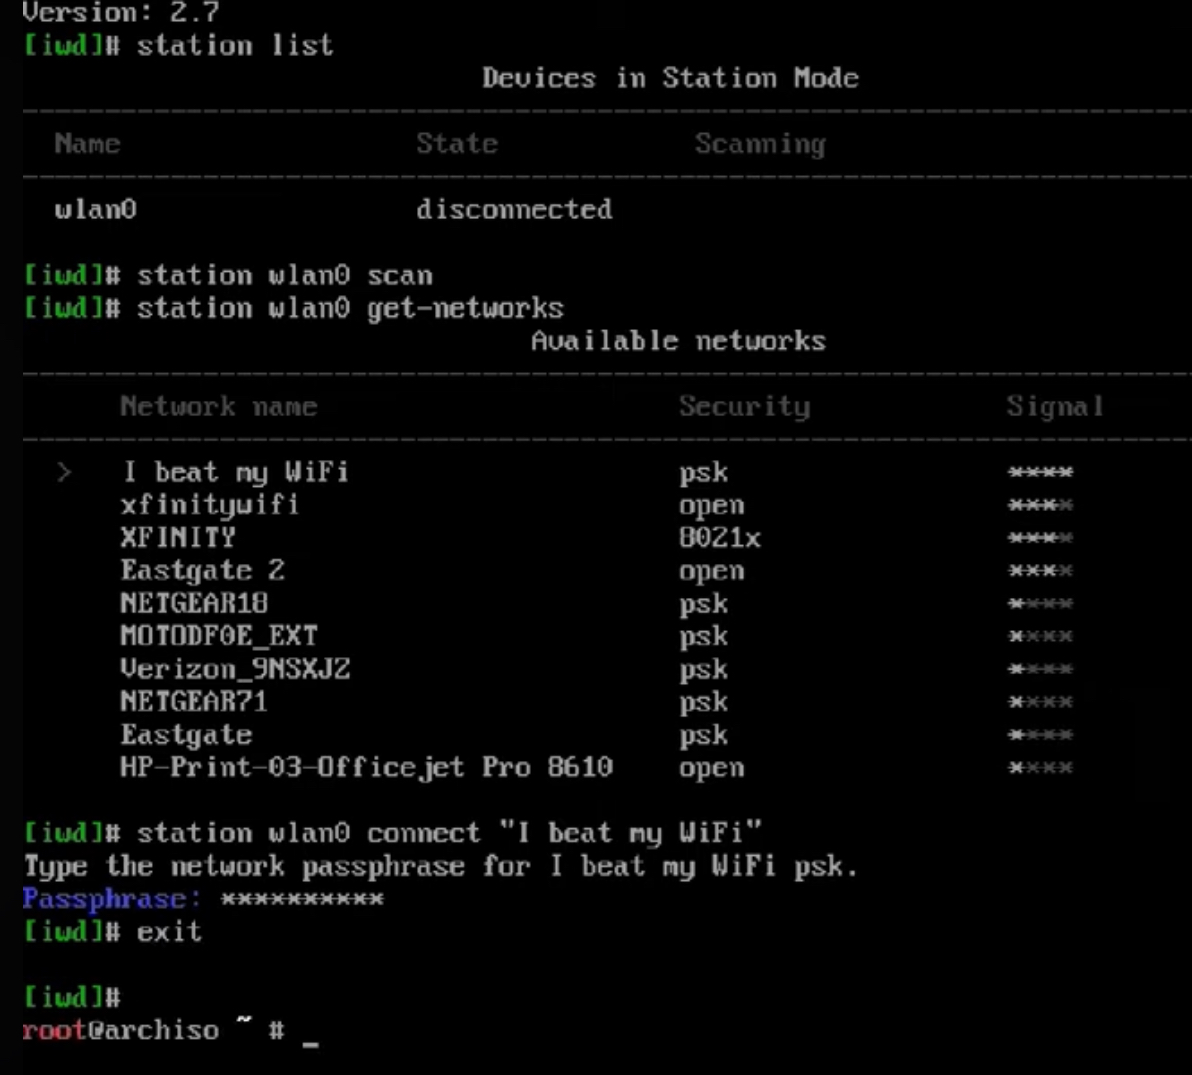Screen dimensions: 1192x1075
Task: Select NETGEAR18 in the network list
Action: pyautogui.click(x=194, y=604)
